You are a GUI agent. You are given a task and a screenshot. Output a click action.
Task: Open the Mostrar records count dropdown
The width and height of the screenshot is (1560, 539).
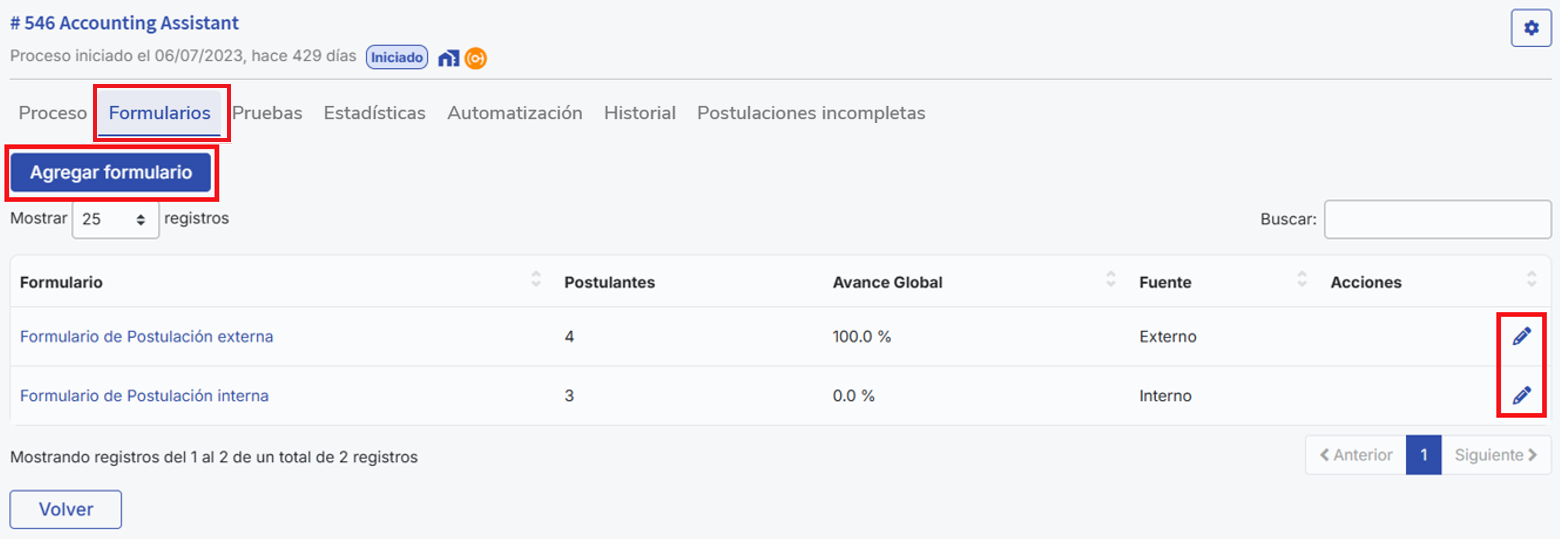[115, 219]
